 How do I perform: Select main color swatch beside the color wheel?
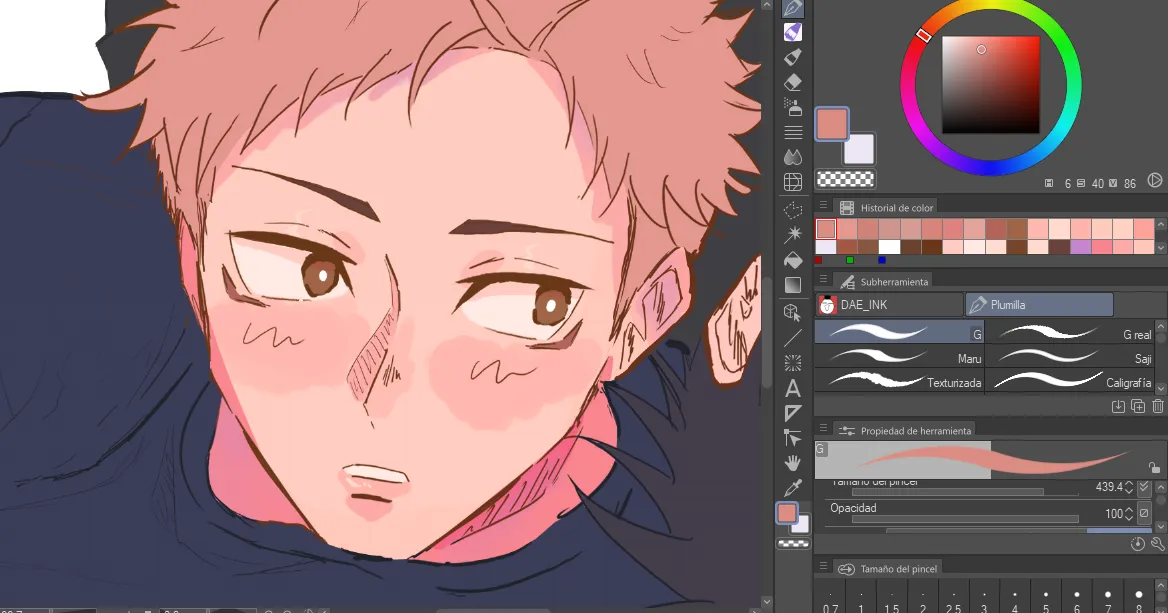point(831,124)
